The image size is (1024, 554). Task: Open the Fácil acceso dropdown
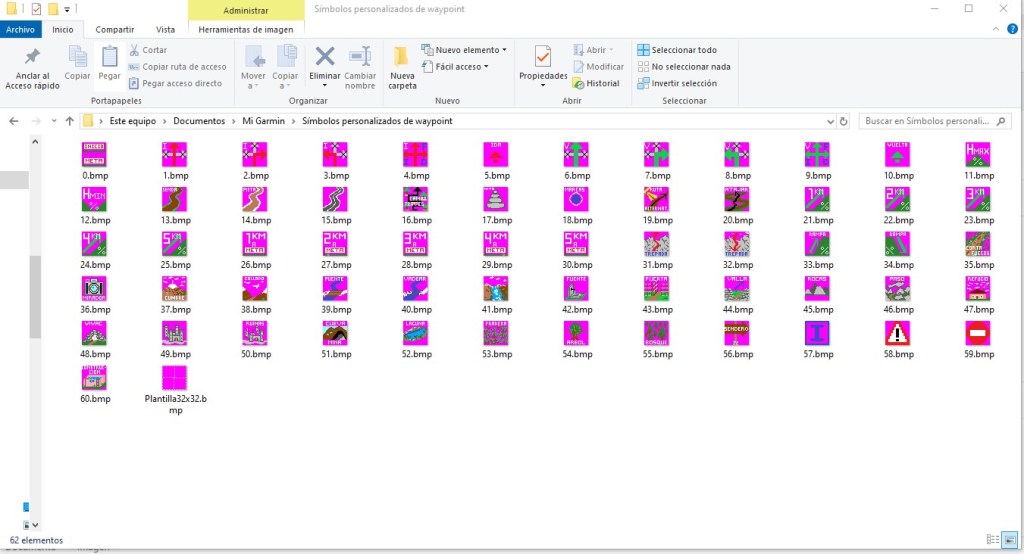[461, 67]
